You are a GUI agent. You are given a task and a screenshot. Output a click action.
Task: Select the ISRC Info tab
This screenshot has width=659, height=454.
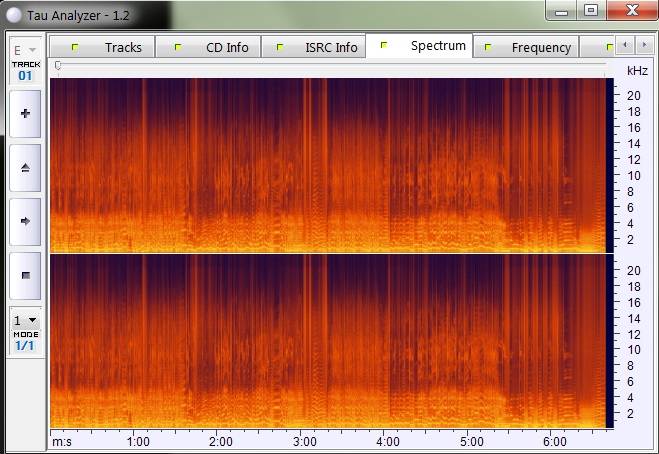[320, 47]
